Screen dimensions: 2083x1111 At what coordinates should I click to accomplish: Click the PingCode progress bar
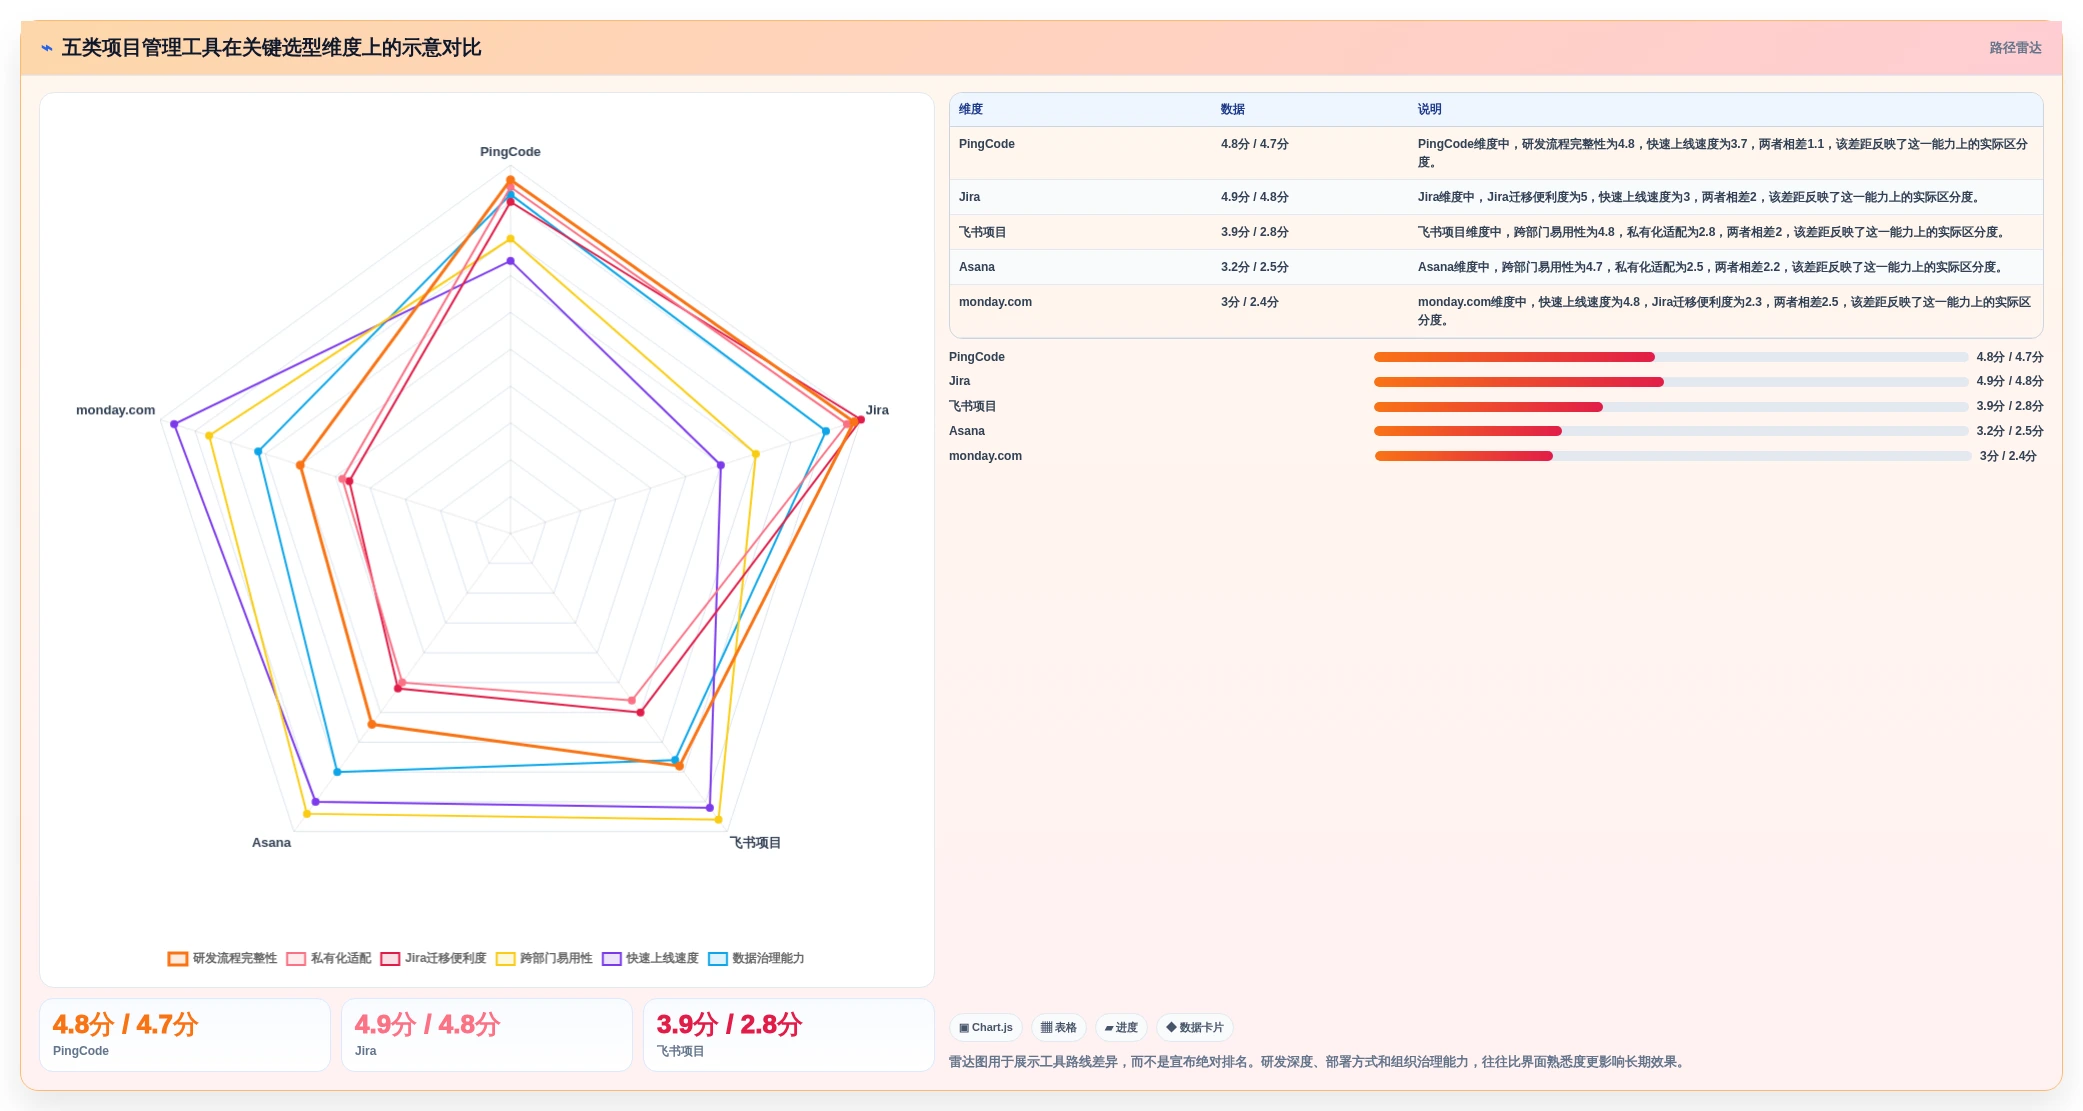[x=1671, y=357]
